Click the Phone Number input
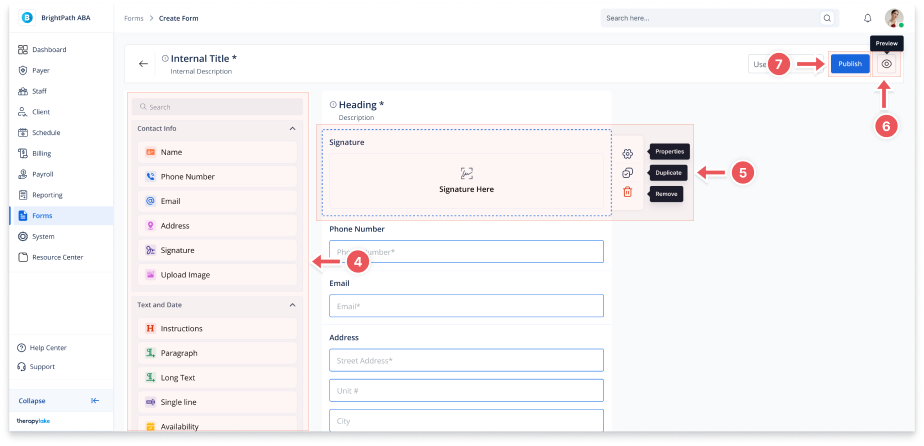The height and width of the screenshot is (446, 924). (466, 252)
